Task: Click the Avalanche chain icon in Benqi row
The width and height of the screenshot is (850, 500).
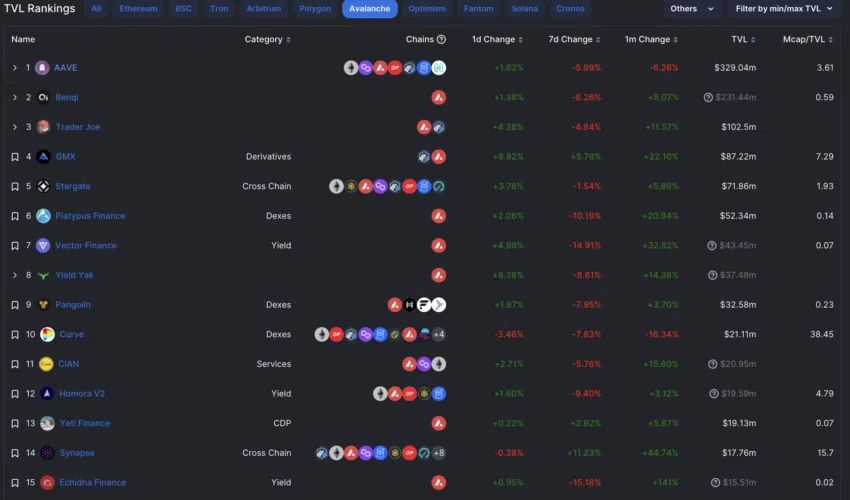Action: click(439, 98)
